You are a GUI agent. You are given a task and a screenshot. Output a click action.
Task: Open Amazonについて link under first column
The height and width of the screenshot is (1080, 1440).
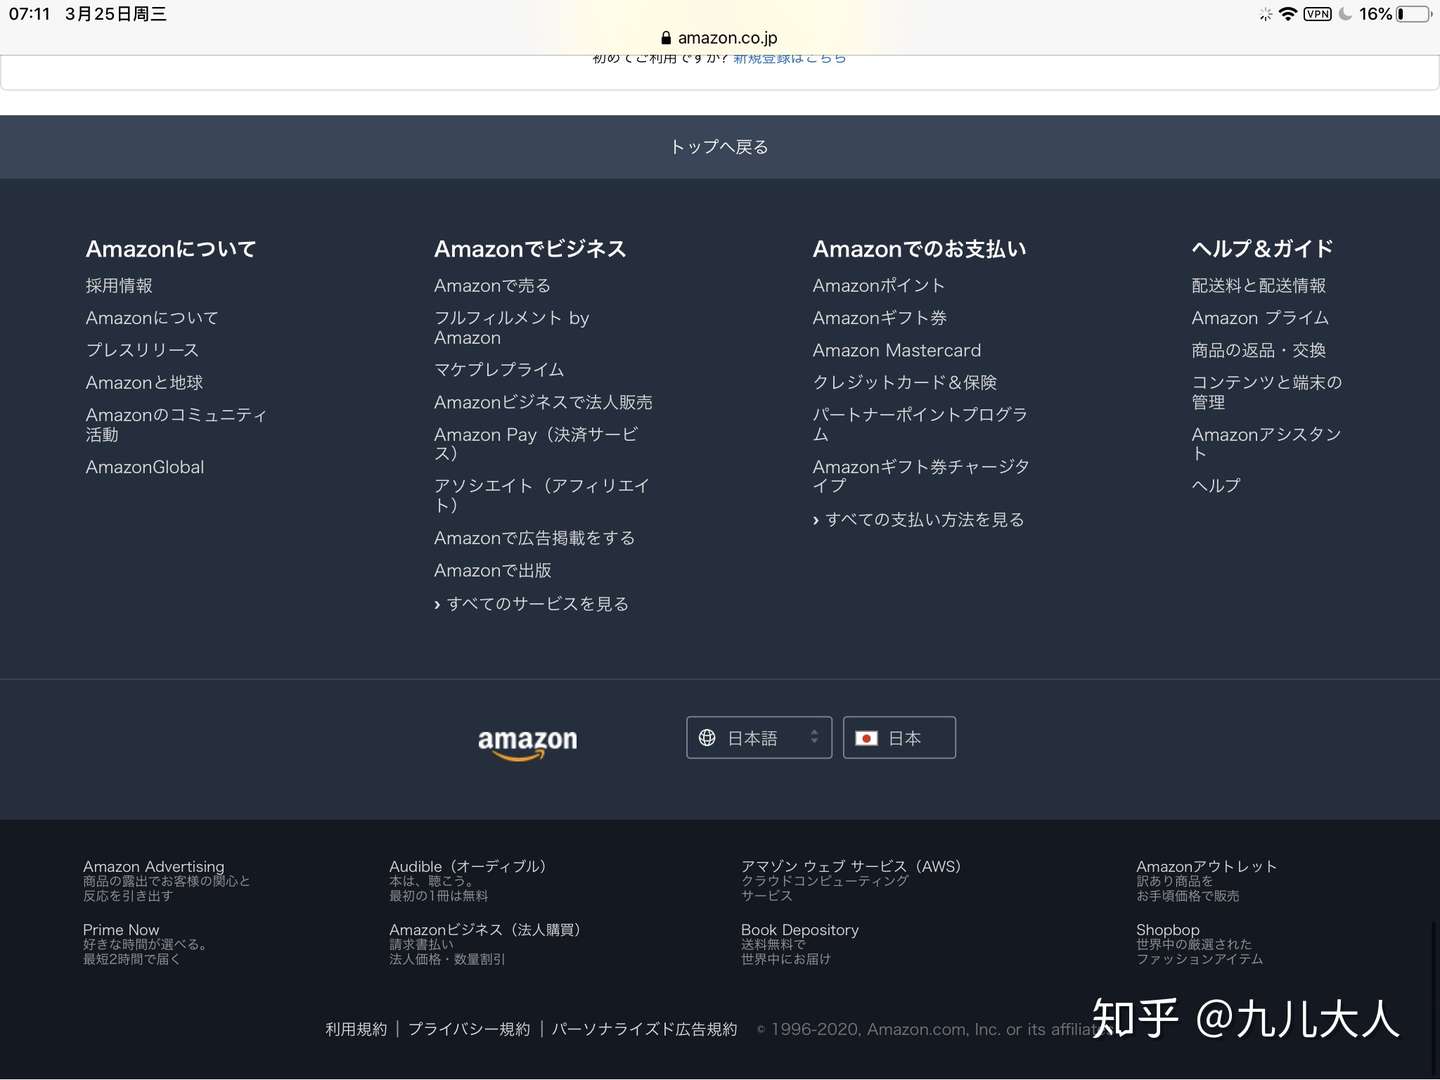point(152,318)
